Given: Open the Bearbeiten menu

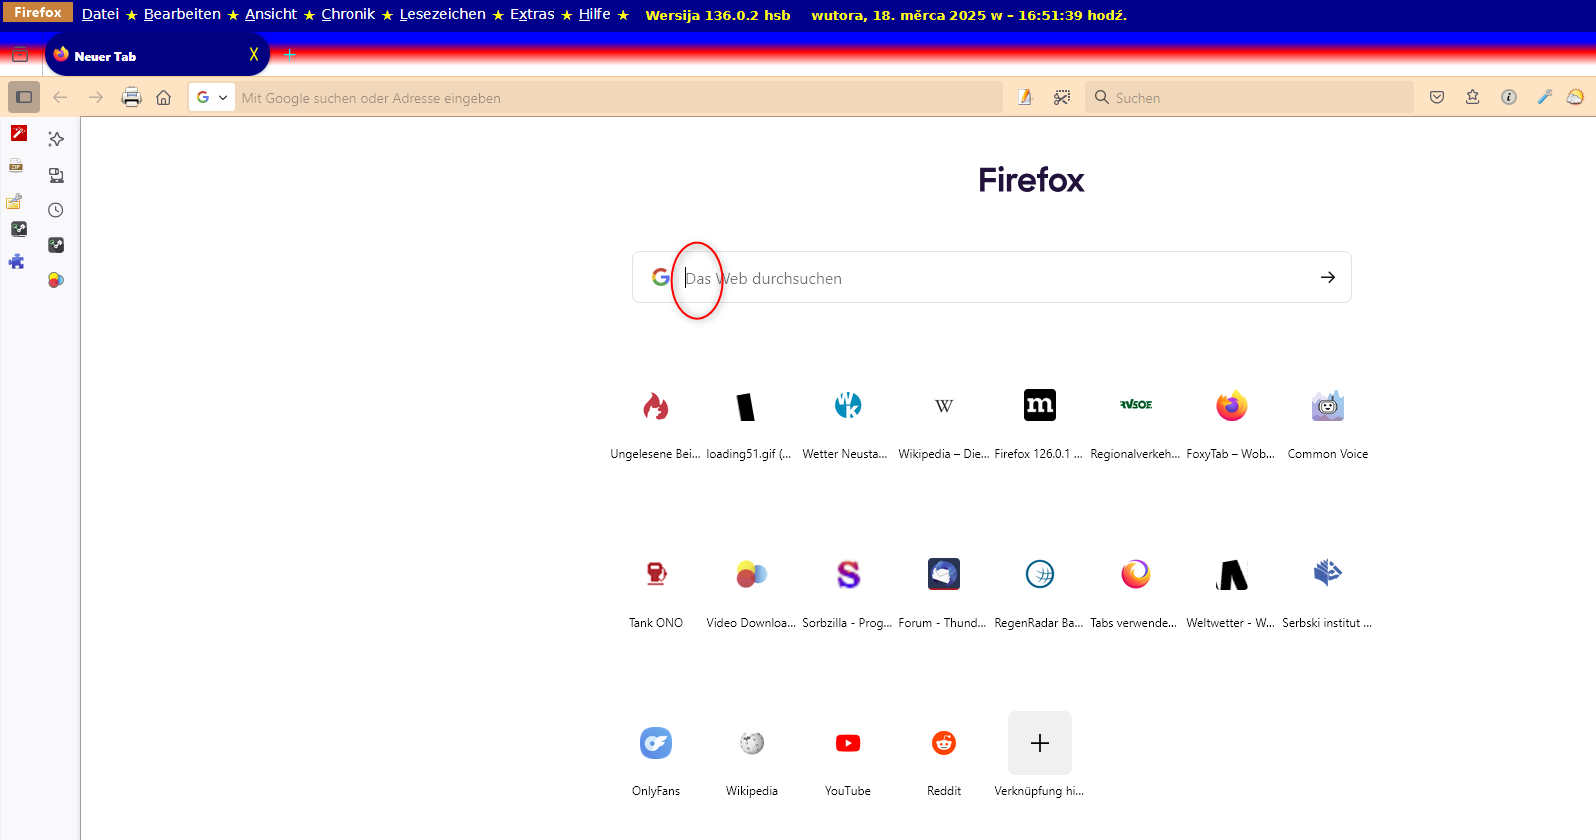Looking at the screenshot, I should 182,14.
